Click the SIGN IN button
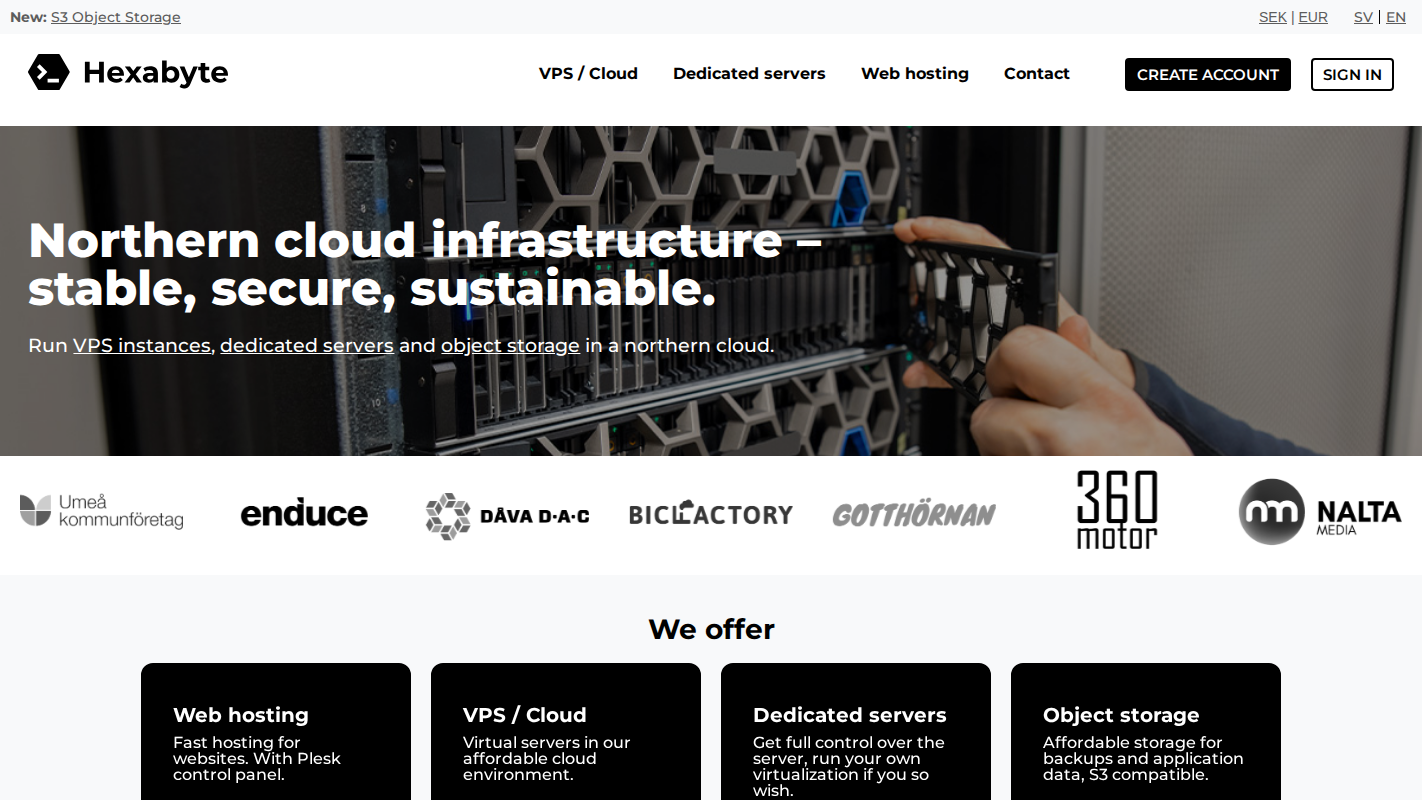1422x800 pixels. click(x=1352, y=74)
